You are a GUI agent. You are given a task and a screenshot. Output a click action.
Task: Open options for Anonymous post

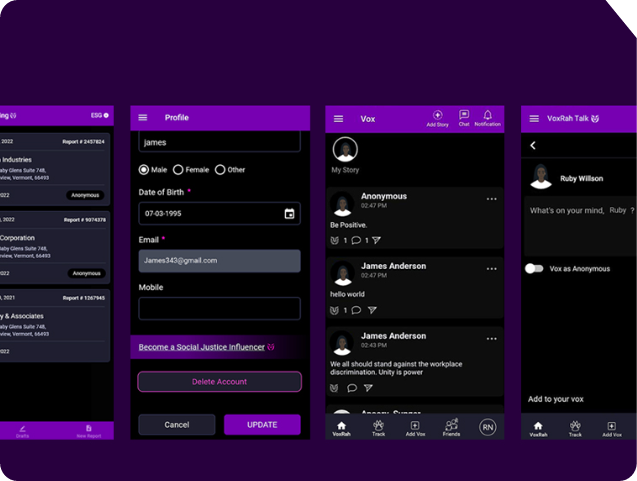click(x=492, y=199)
